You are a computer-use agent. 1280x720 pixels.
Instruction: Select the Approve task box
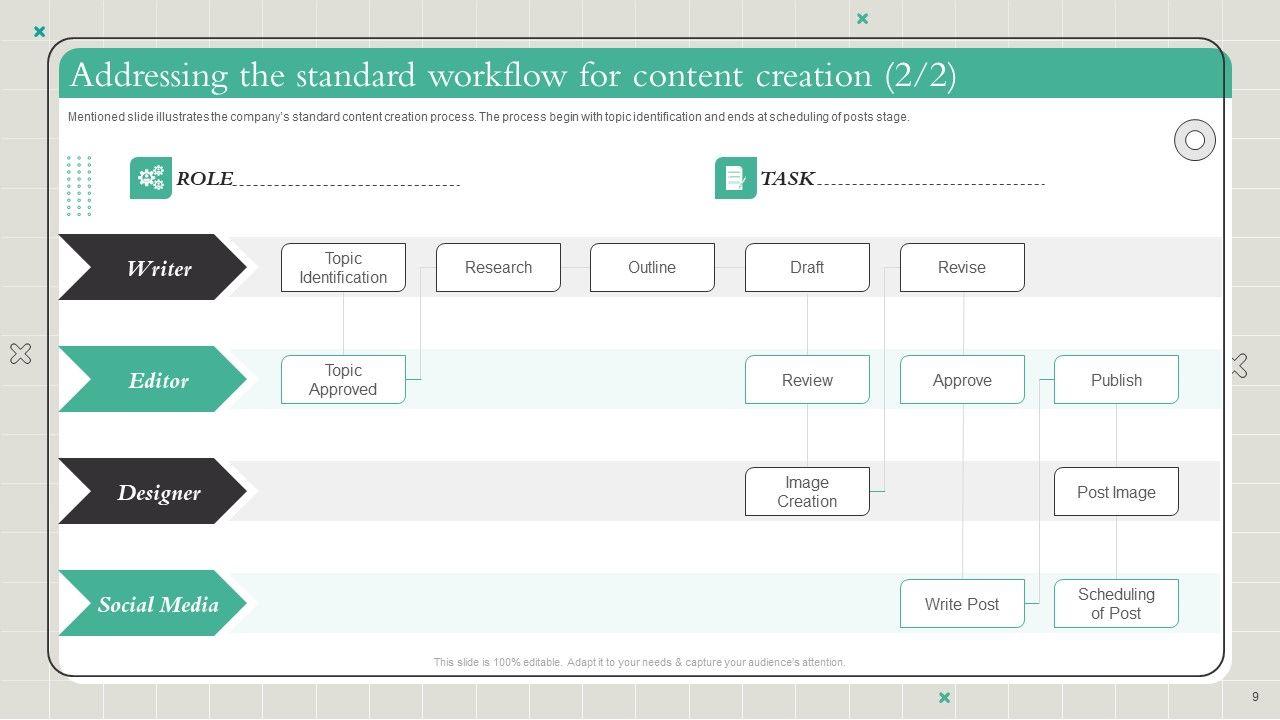tap(962, 380)
